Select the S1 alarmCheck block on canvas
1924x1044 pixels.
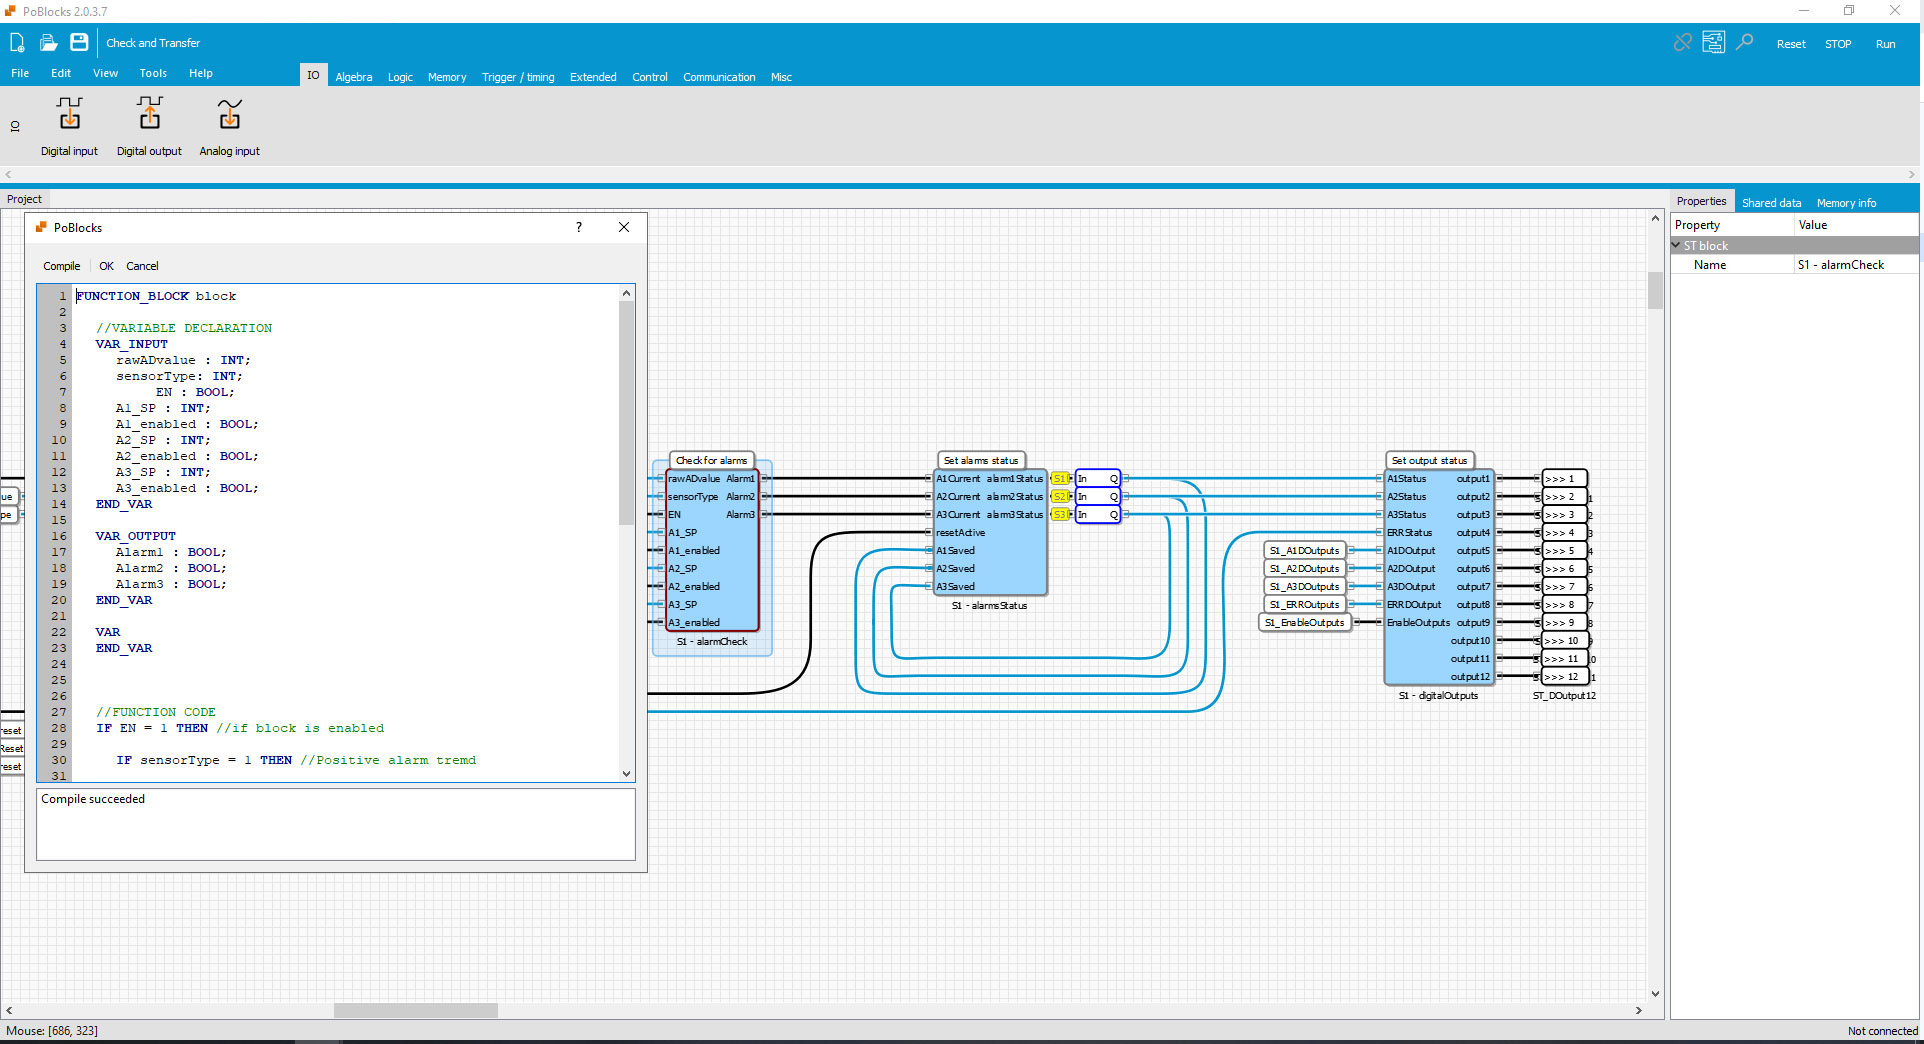712,550
